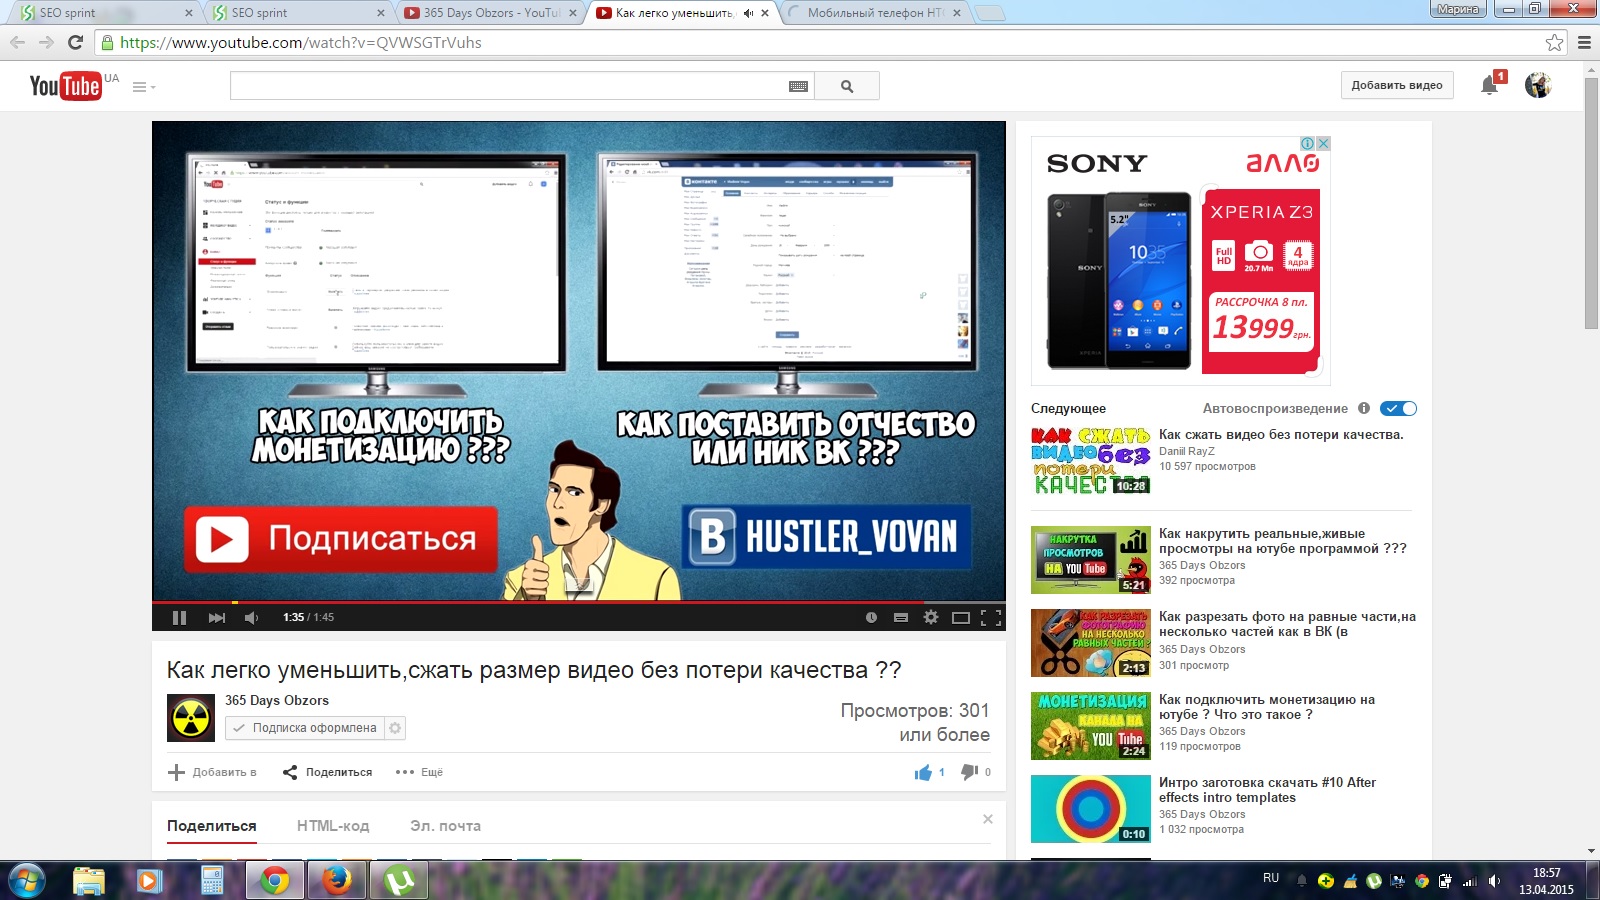This screenshot has height=900, width=1600.
Task: Open system volume in the tray
Action: pyautogui.click(x=1494, y=881)
